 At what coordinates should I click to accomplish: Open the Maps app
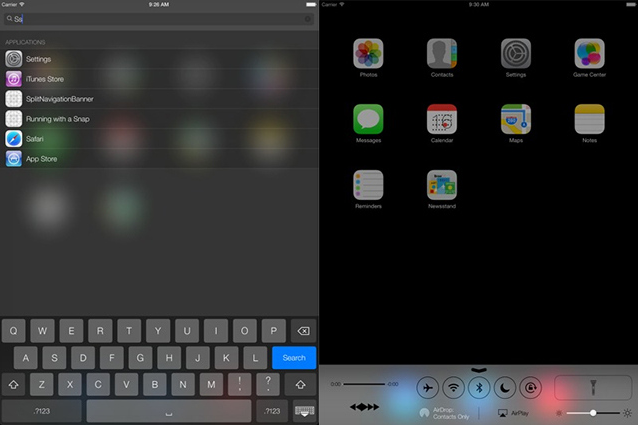[515, 119]
